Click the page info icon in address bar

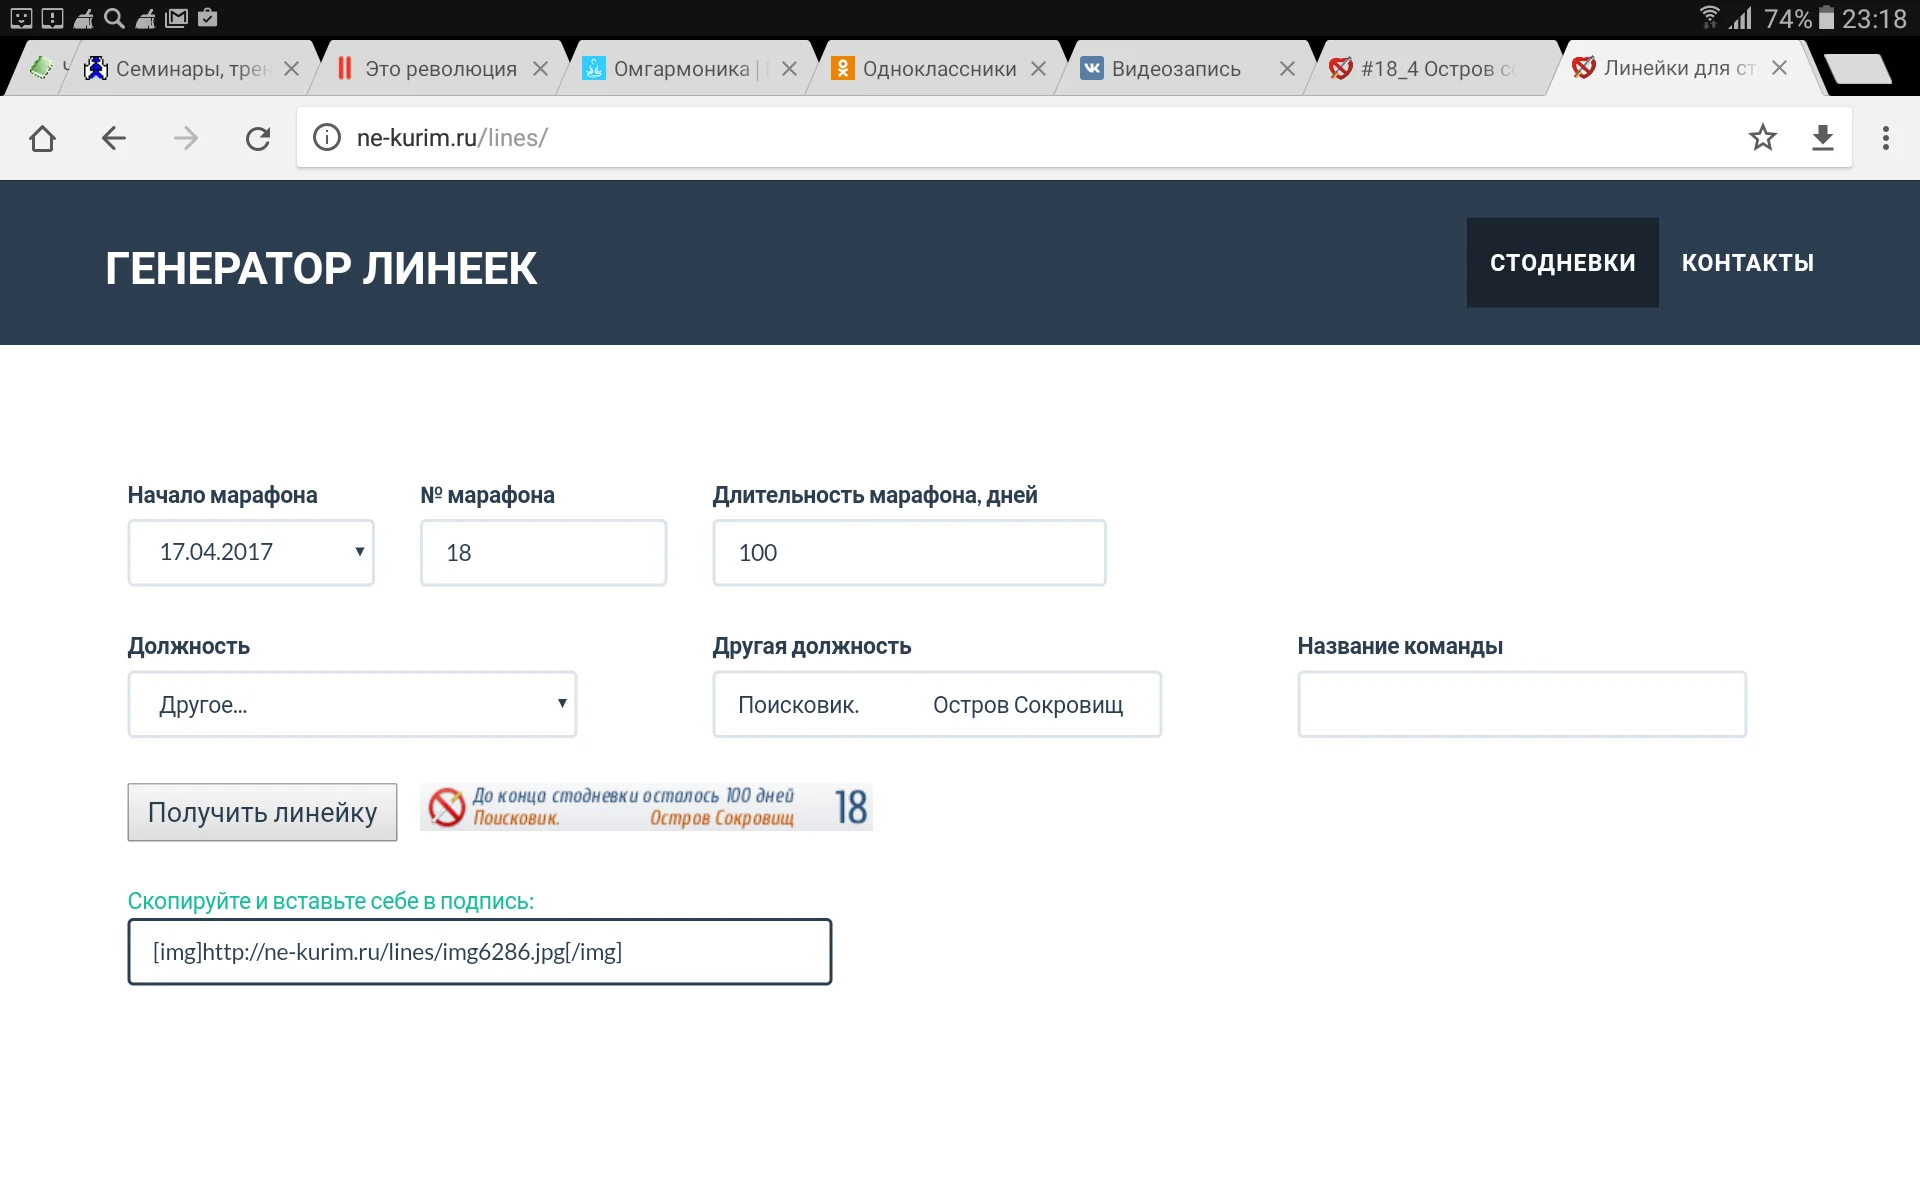click(x=326, y=138)
